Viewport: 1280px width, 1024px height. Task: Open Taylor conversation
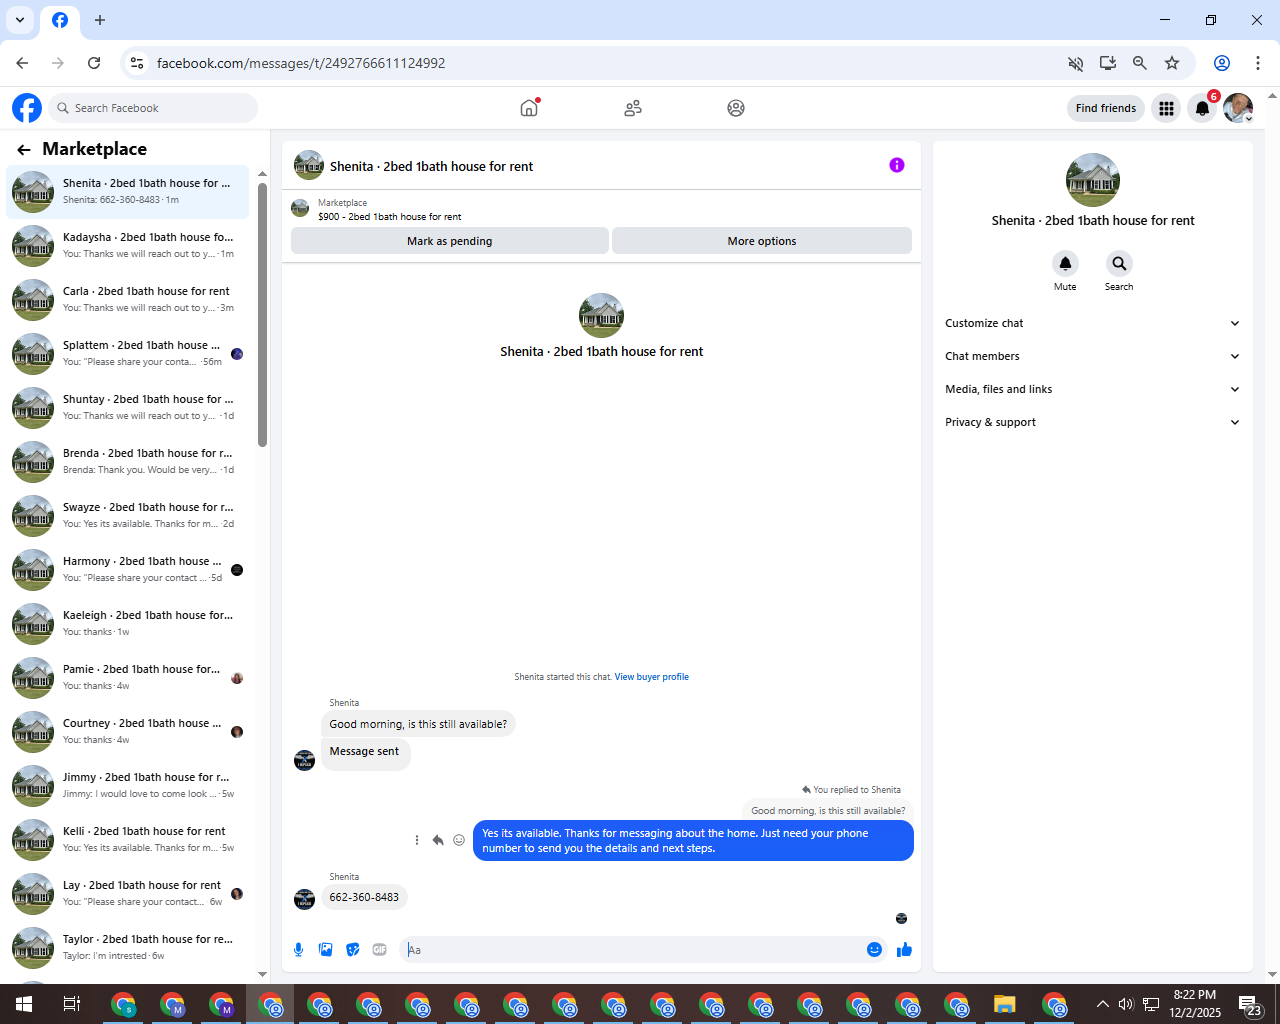(x=128, y=948)
